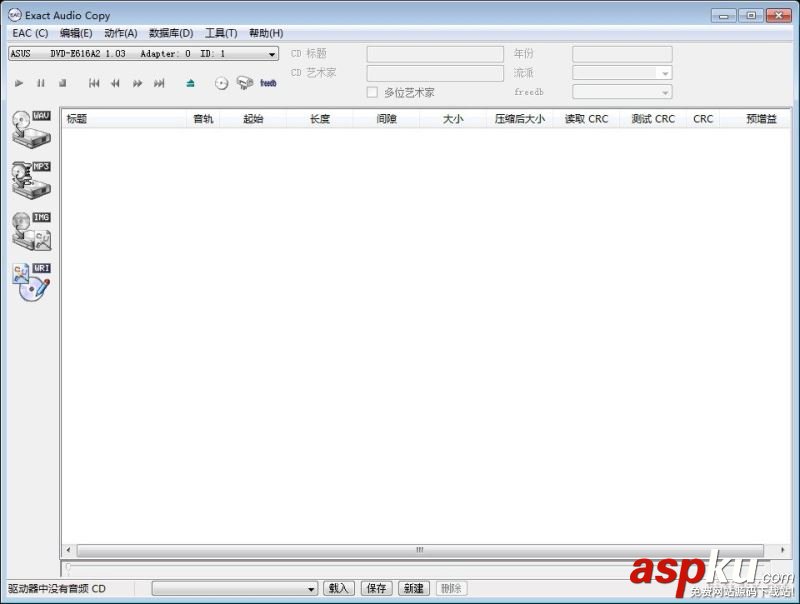Viewport: 800px width, 604px height.
Task: Click the drive refresh icon next to freedb
Action: coord(243,84)
